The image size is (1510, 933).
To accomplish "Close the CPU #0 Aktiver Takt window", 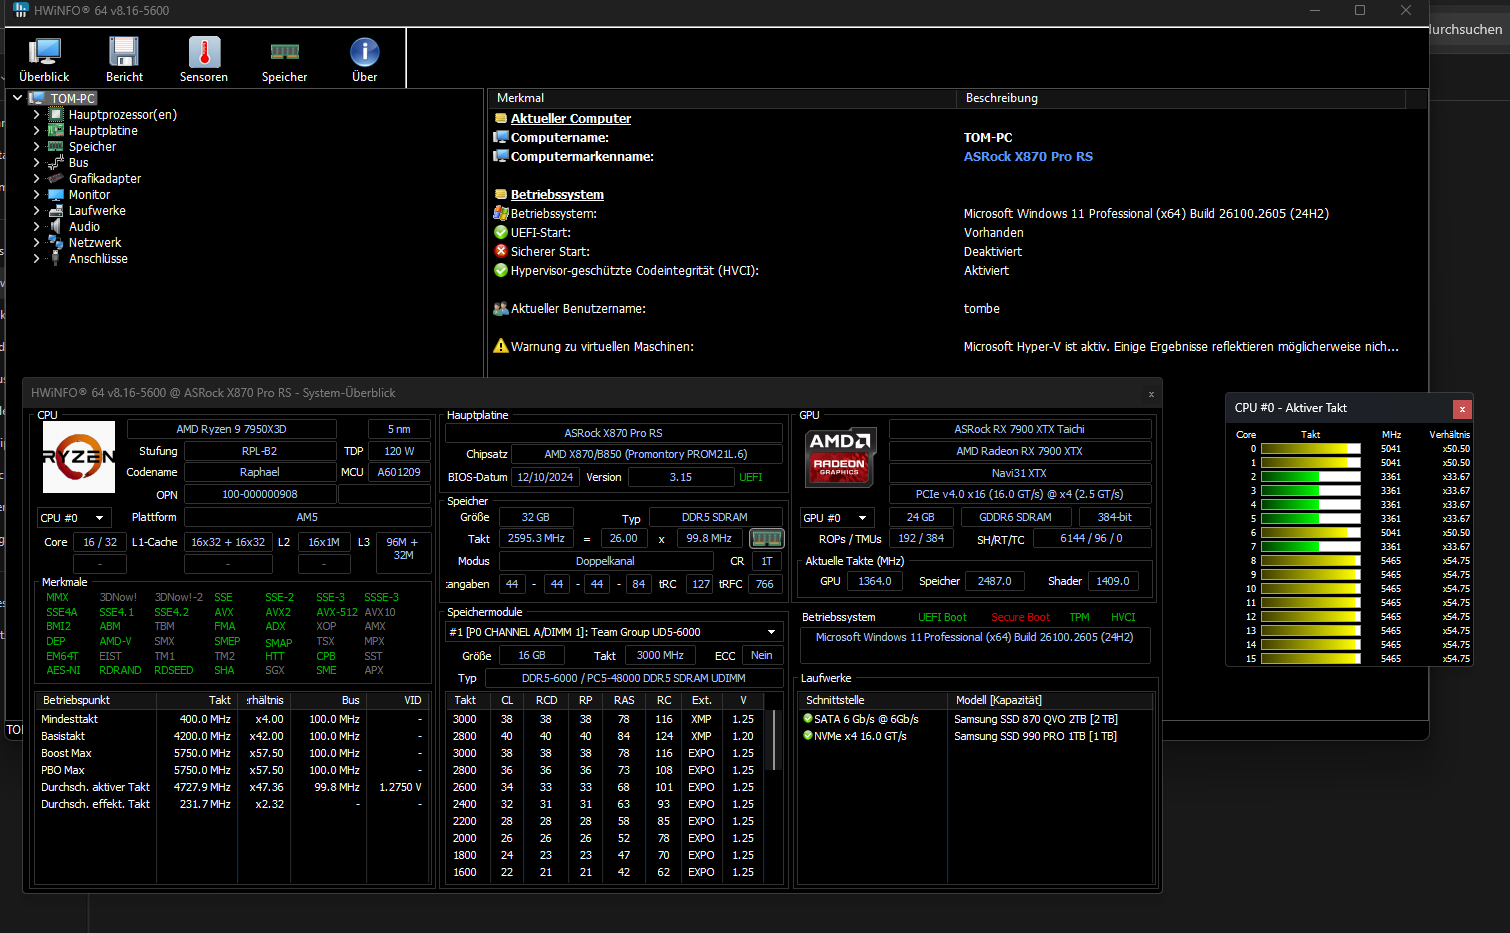I will point(1462,408).
